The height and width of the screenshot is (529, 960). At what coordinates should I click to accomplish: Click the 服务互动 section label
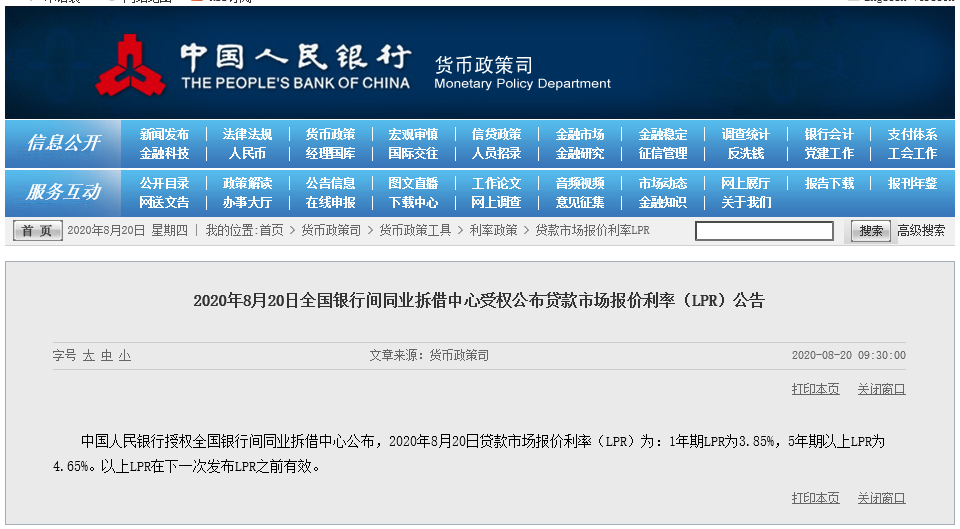pos(63,192)
